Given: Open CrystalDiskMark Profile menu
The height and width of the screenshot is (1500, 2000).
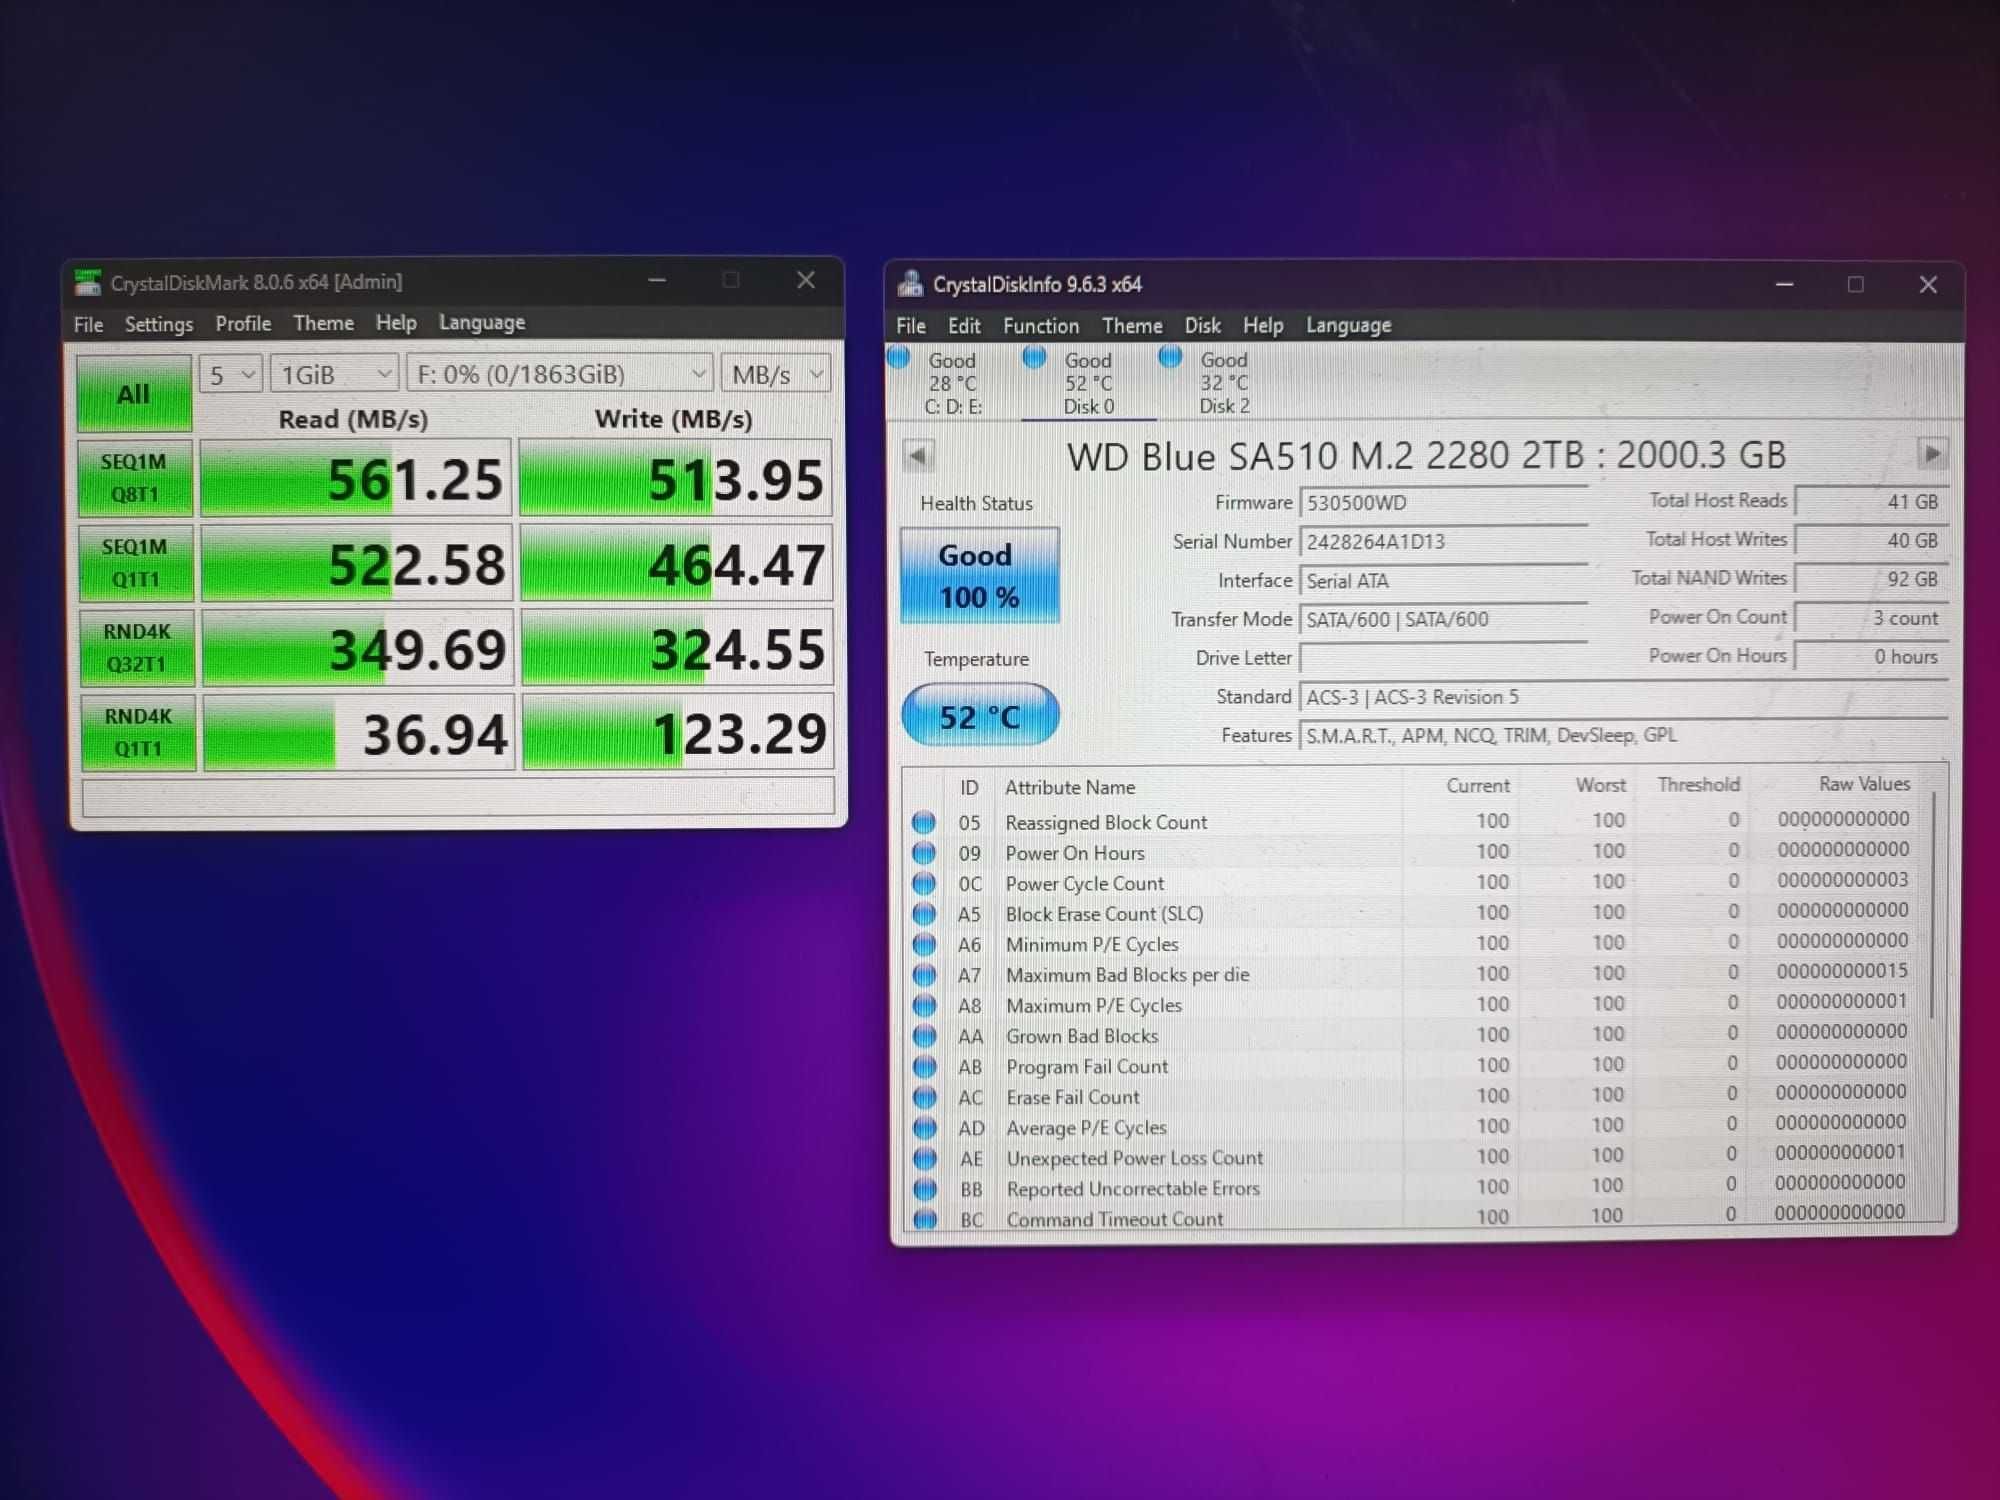Looking at the screenshot, I should click(243, 323).
